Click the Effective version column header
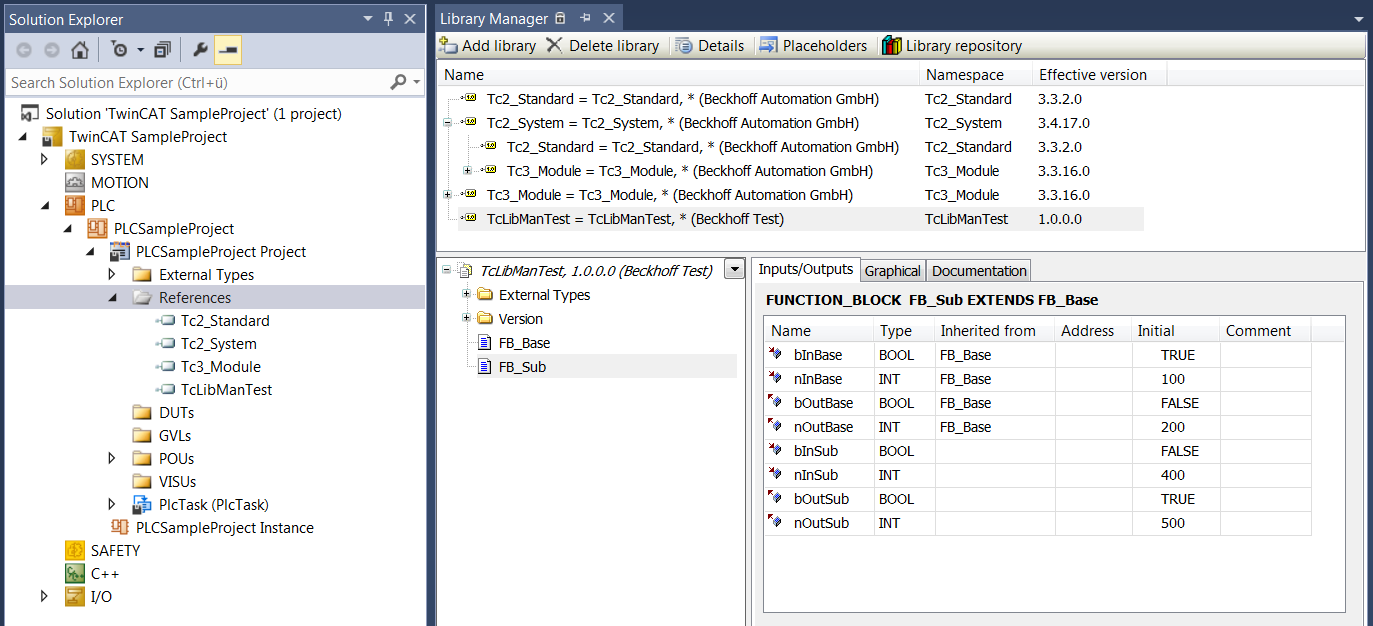Screen dimensions: 1373x626 (x=1099, y=74)
